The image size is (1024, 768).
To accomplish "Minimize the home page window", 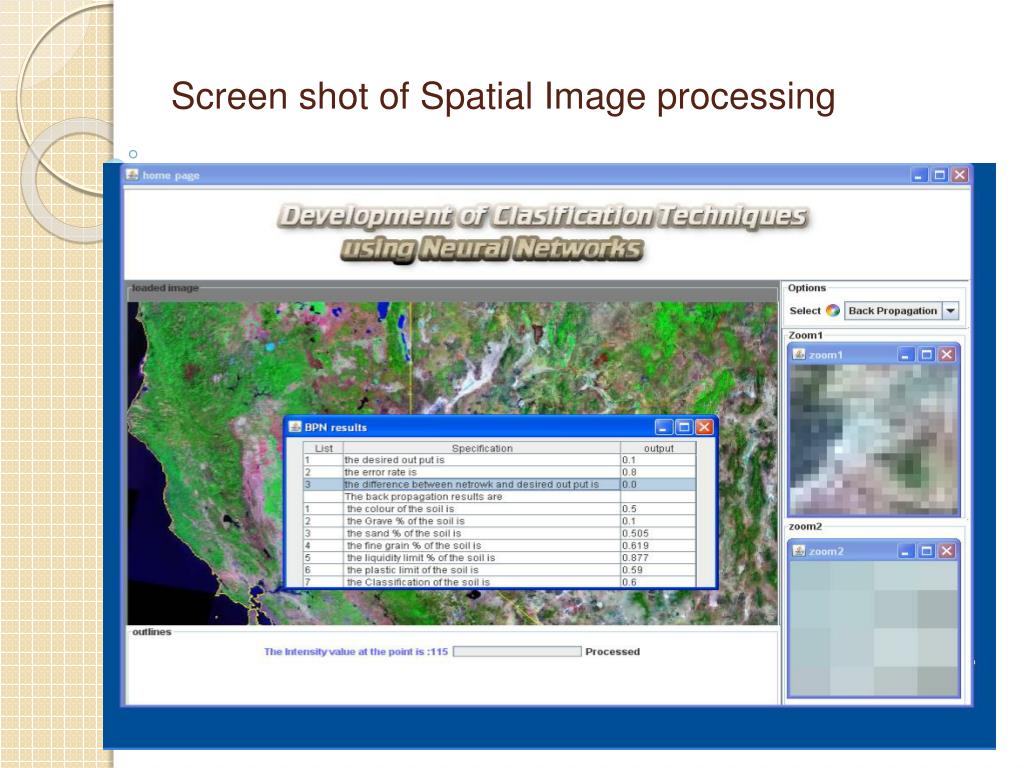I will (x=919, y=175).
